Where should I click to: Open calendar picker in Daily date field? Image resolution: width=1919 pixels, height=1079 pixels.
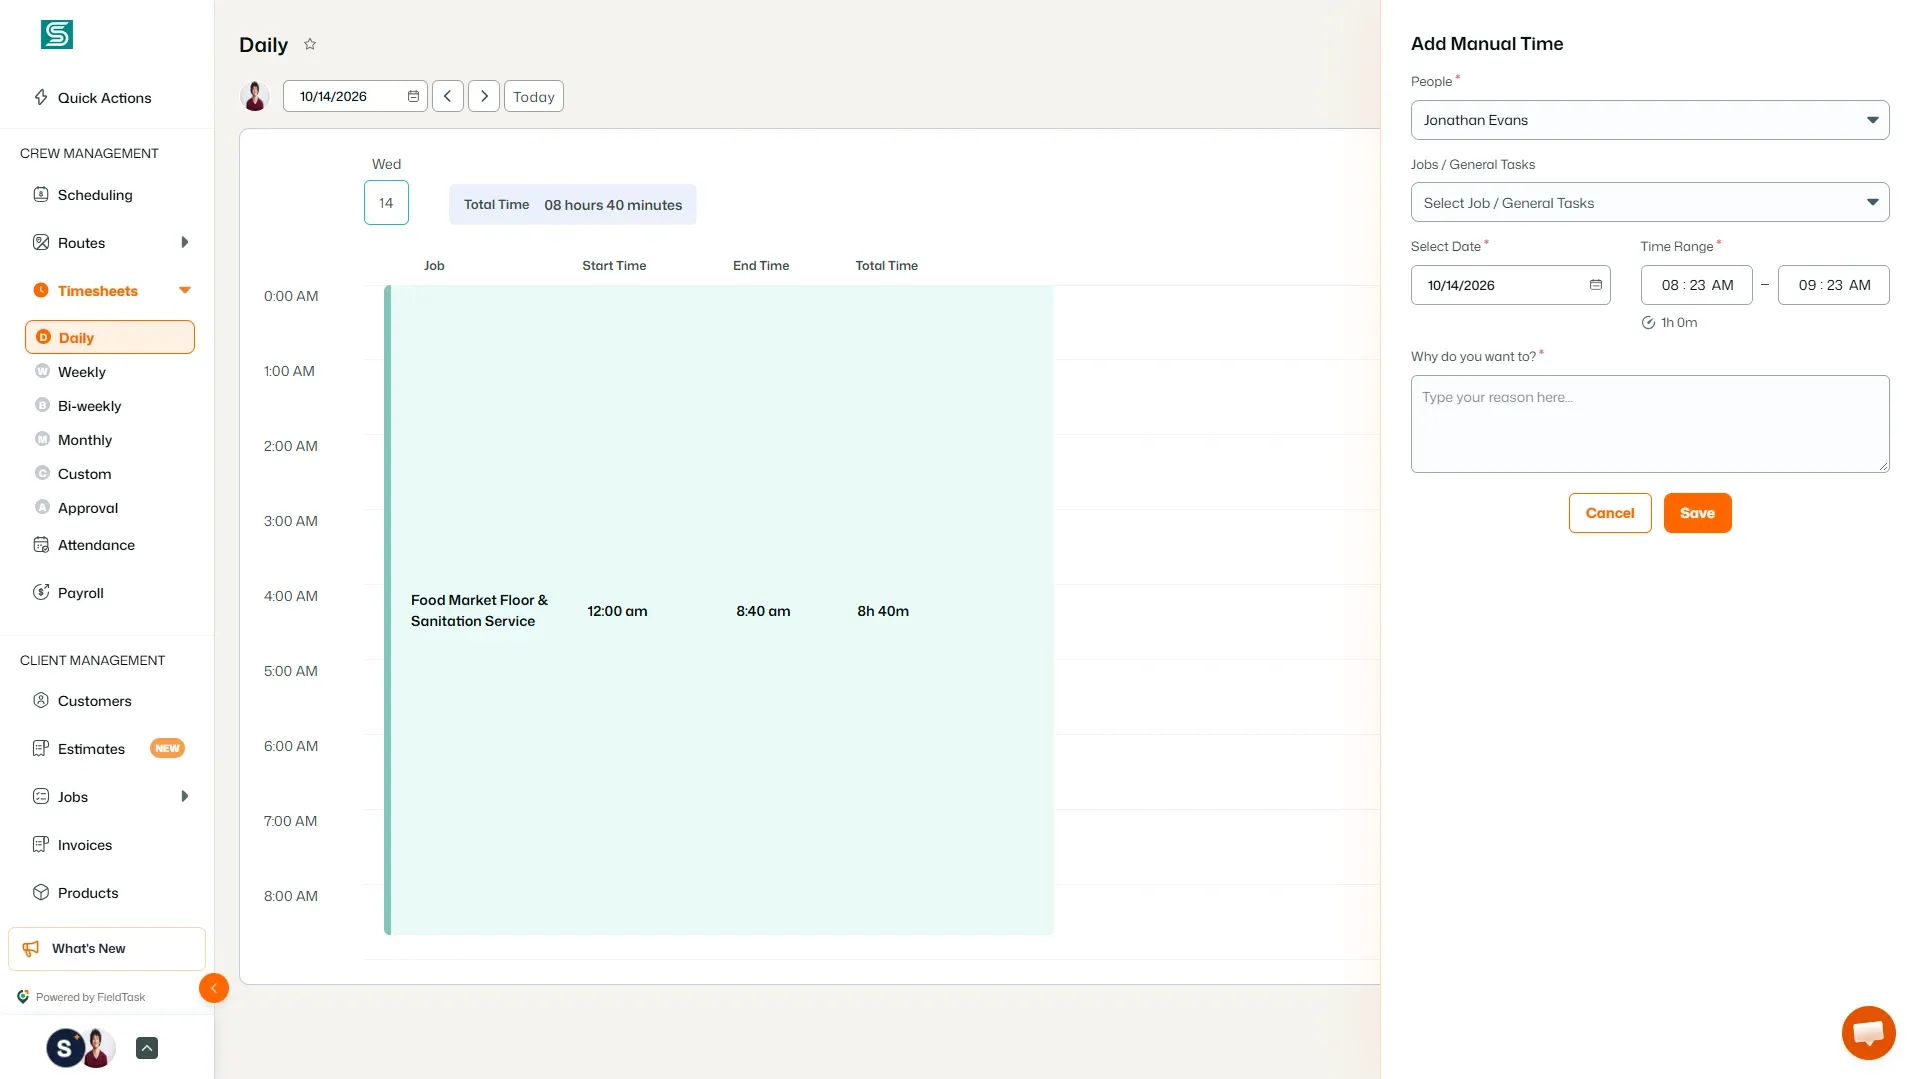pyautogui.click(x=413, y=96)
